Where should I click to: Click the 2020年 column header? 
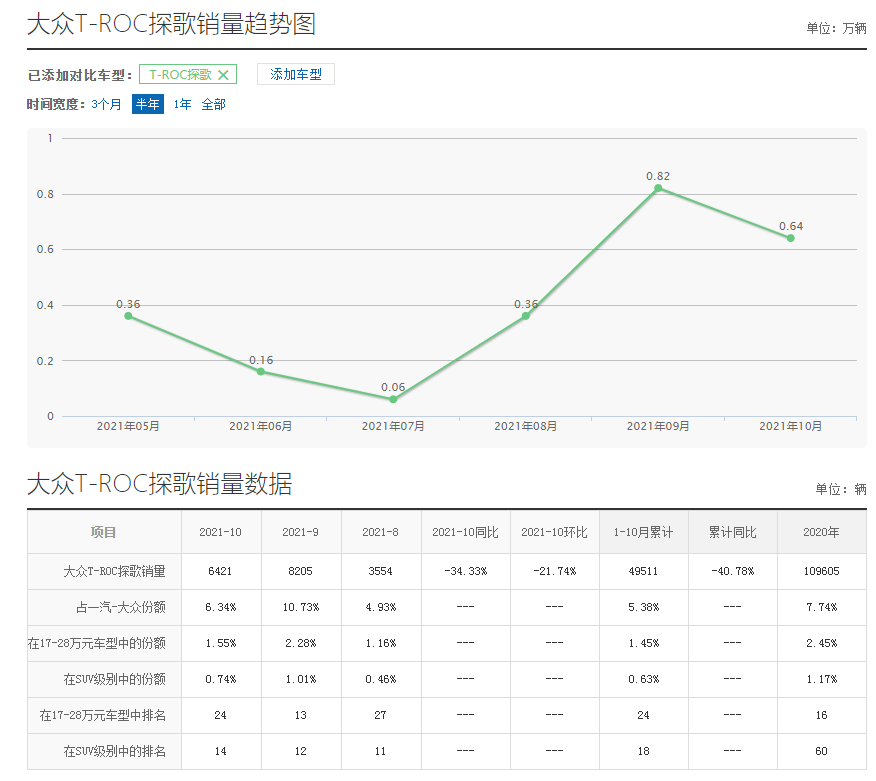point(821,532)
